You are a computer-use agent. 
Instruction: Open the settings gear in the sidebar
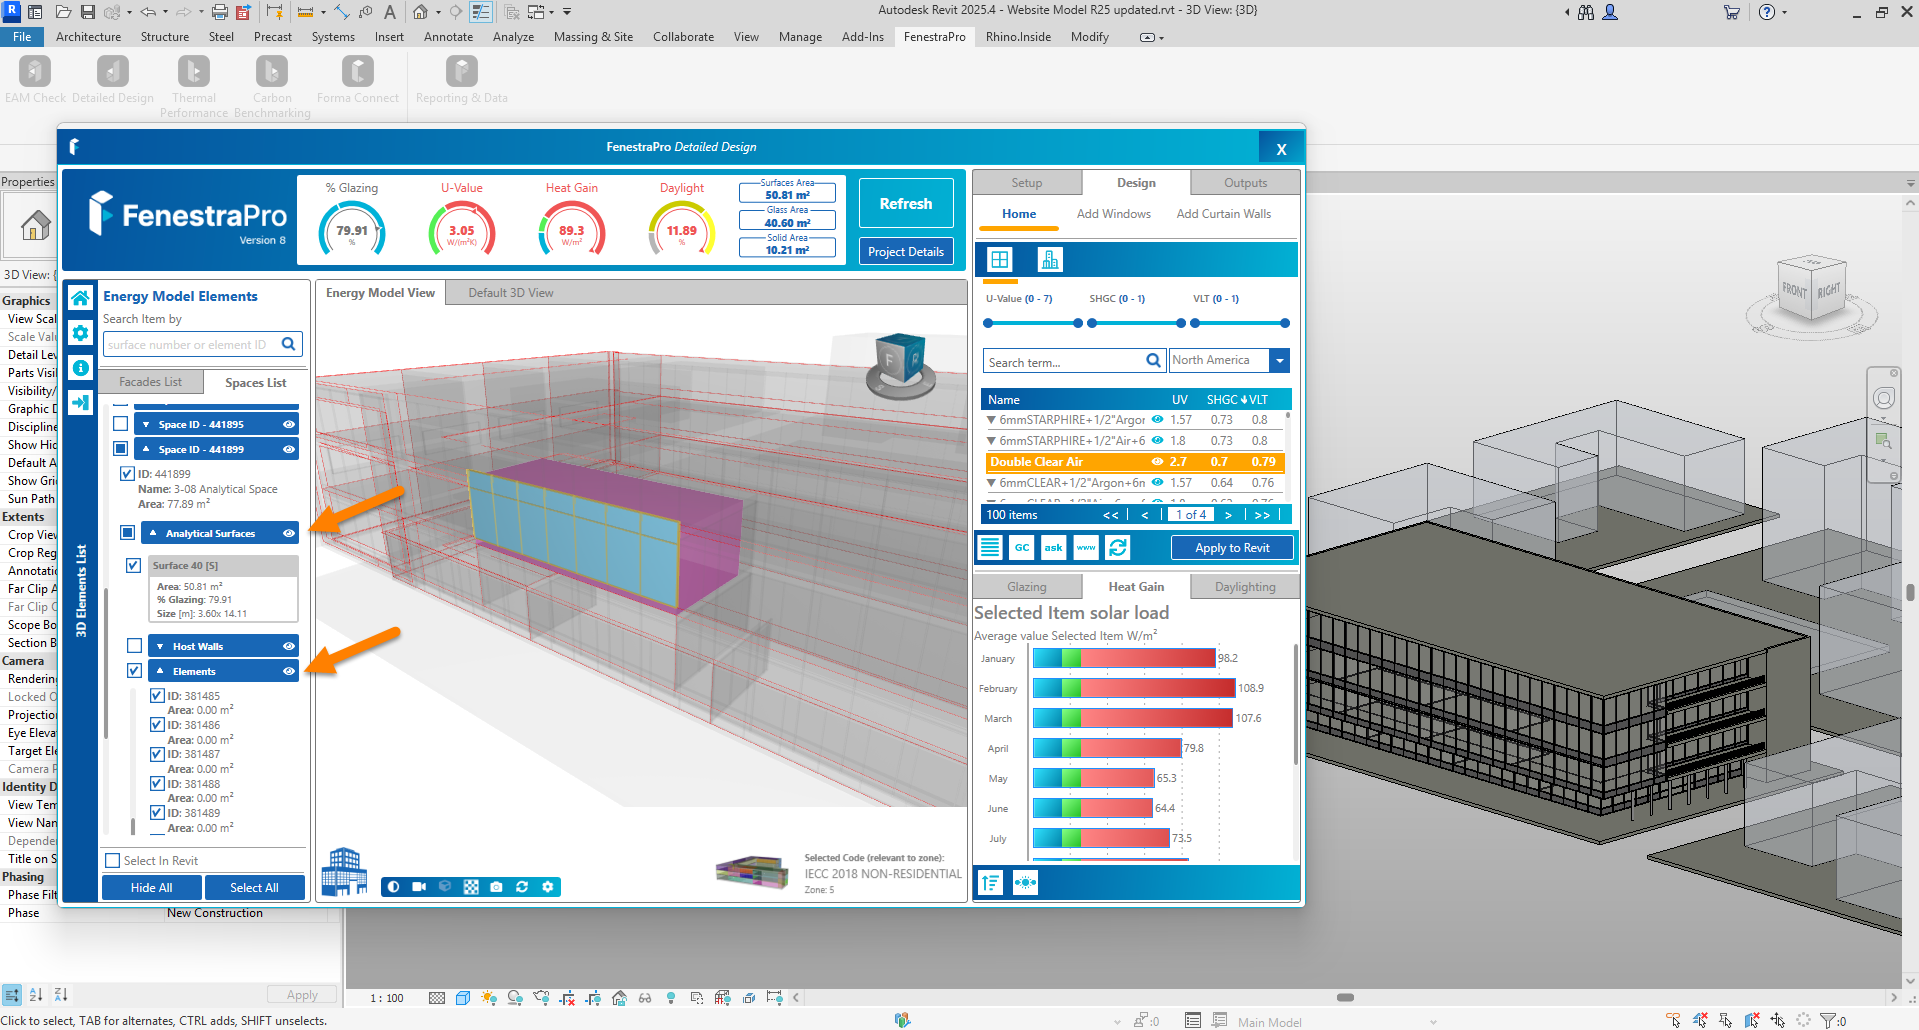(x=80, y=333)
